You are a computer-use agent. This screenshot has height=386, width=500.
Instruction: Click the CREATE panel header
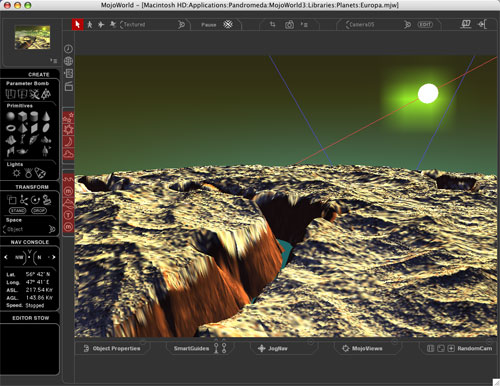[x=39, y=74]
